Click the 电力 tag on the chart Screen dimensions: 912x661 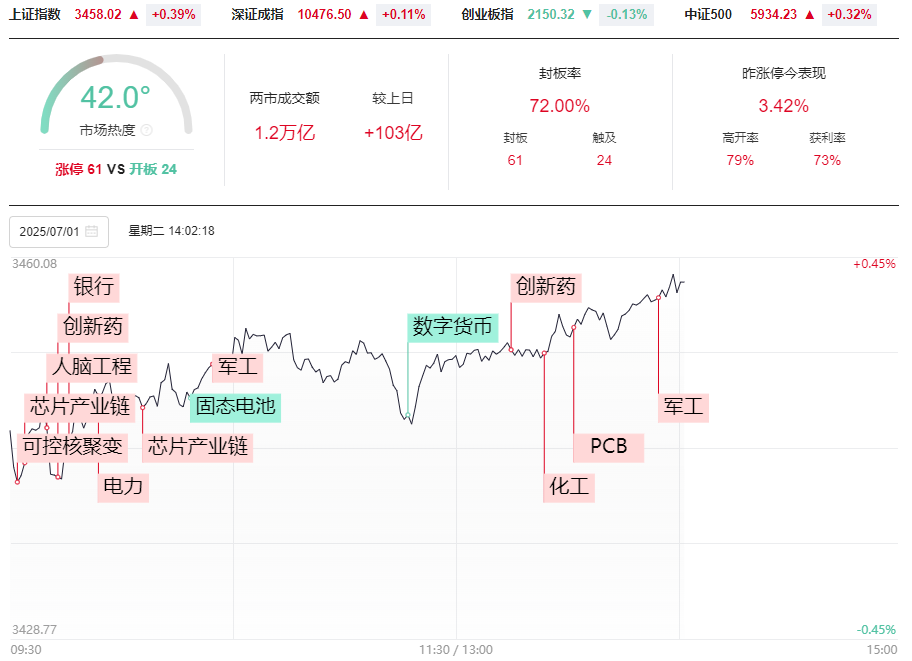click(123, 487)
